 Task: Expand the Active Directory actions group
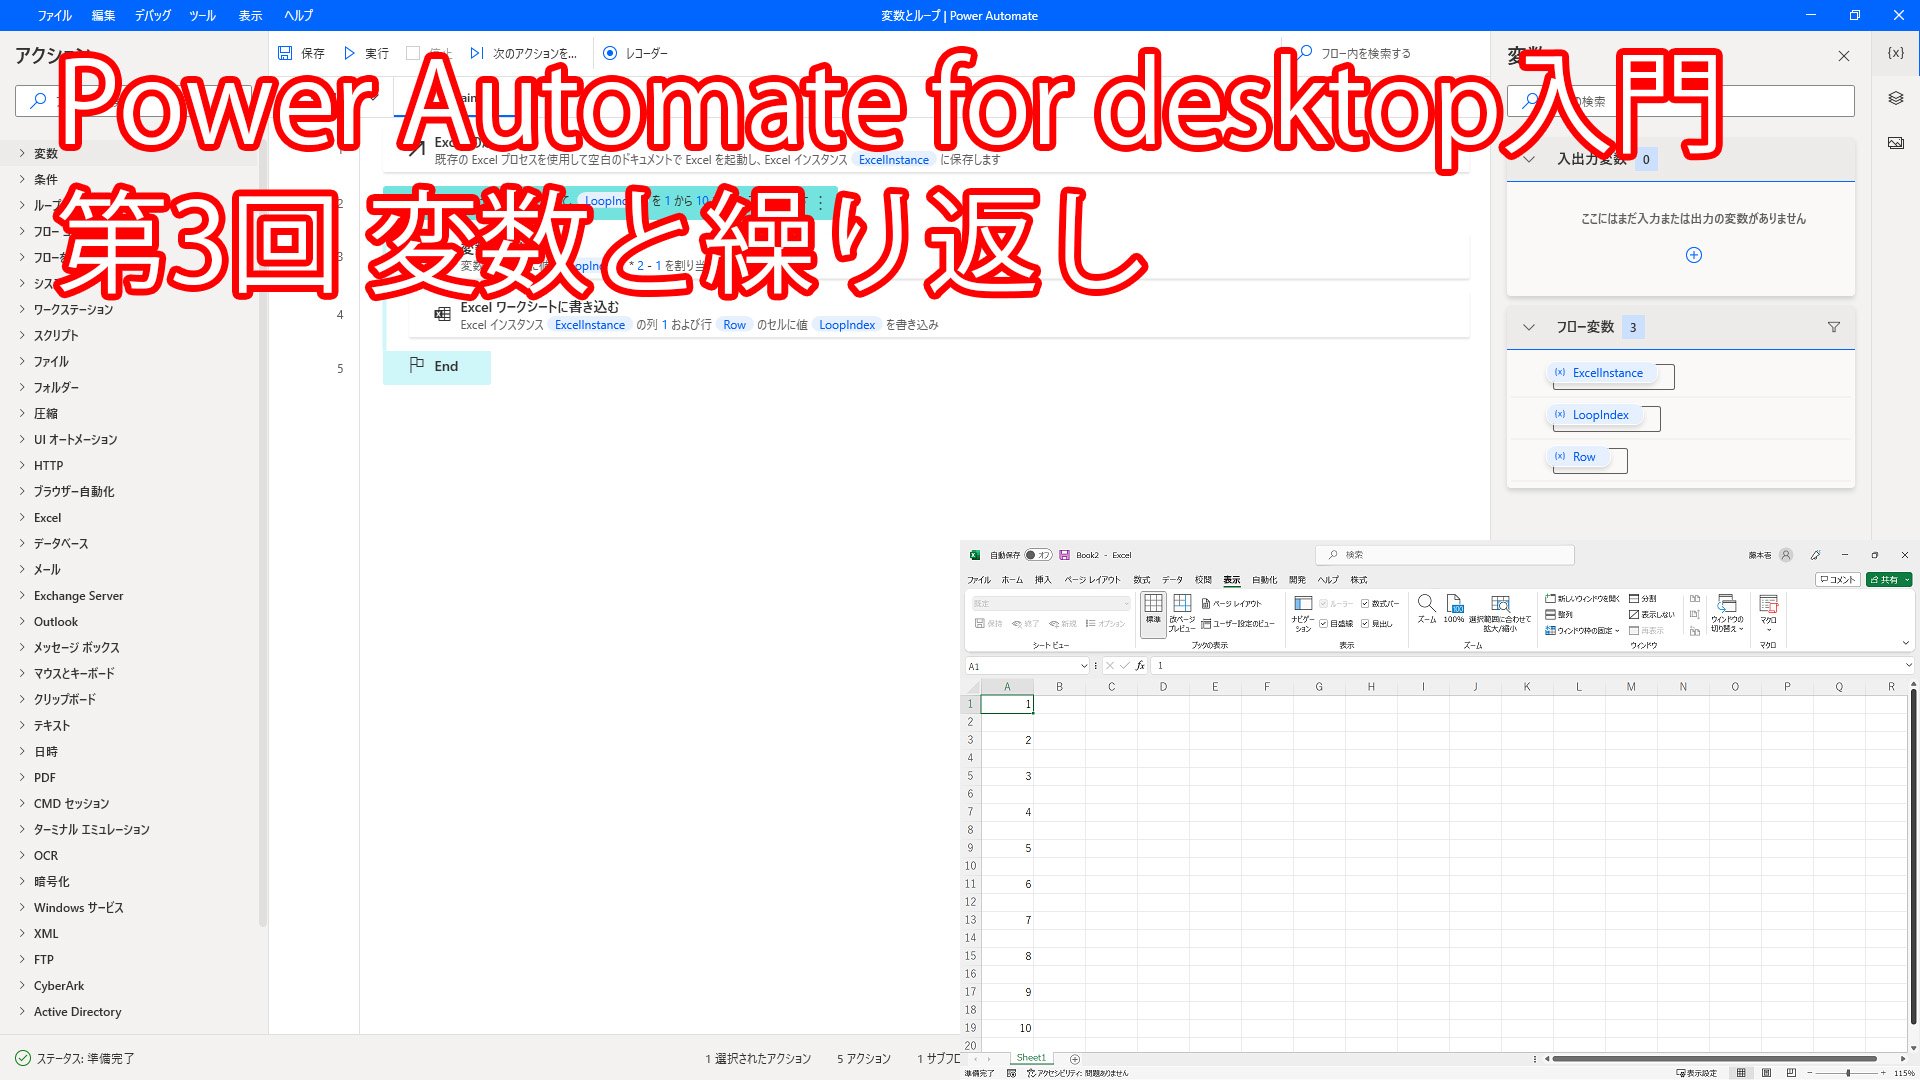[22, 1012]
